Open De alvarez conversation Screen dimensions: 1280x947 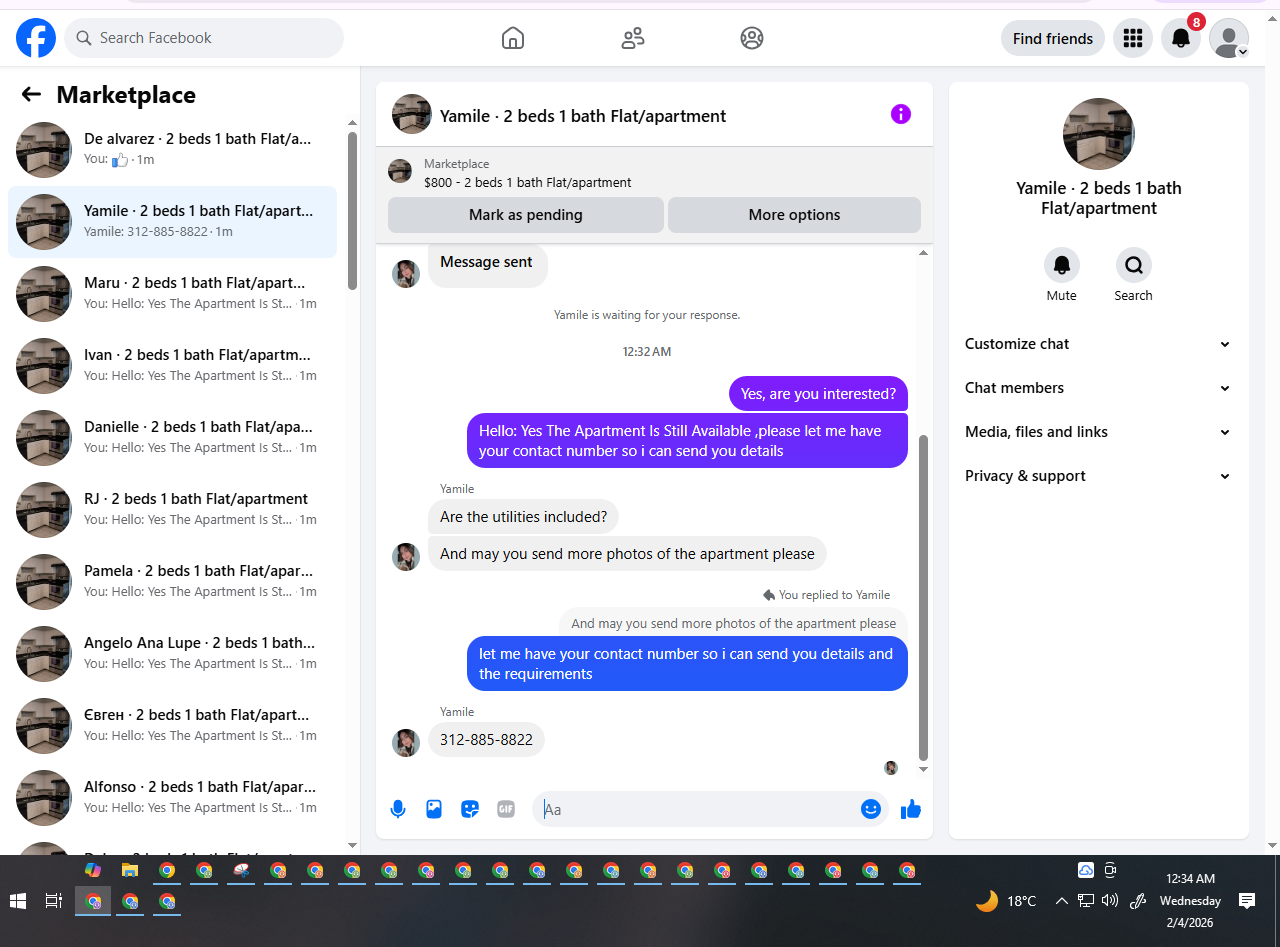(172, 150)
